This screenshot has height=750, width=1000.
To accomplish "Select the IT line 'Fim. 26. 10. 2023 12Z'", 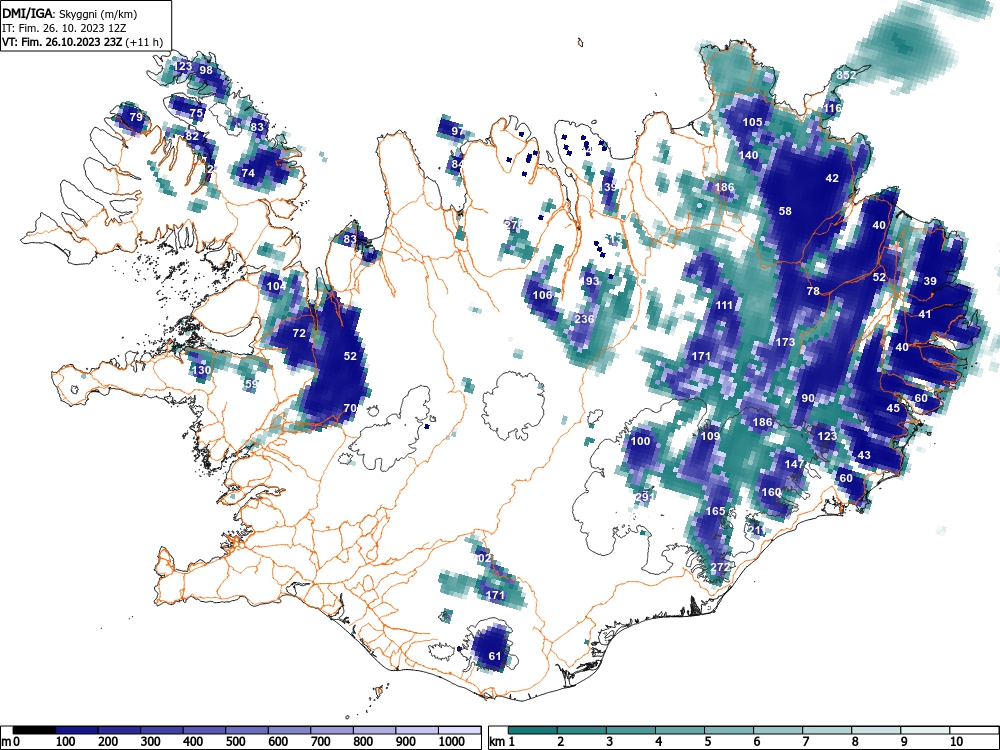I will point(66,28).
